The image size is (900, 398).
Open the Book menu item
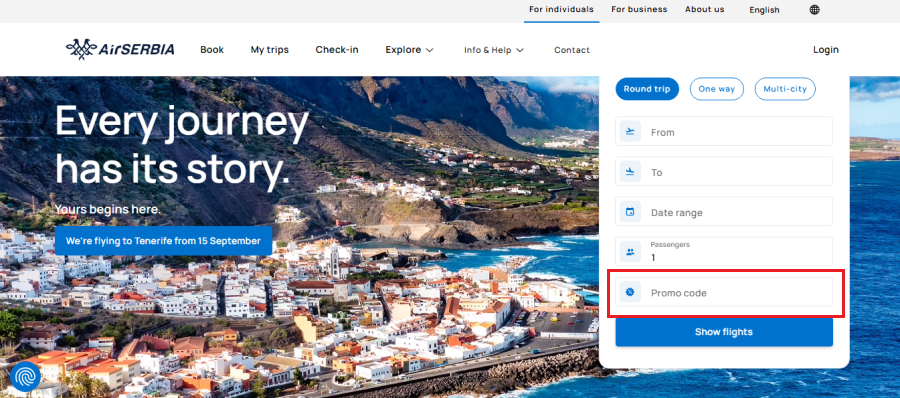pyautogui.click(x=212, y=50)
